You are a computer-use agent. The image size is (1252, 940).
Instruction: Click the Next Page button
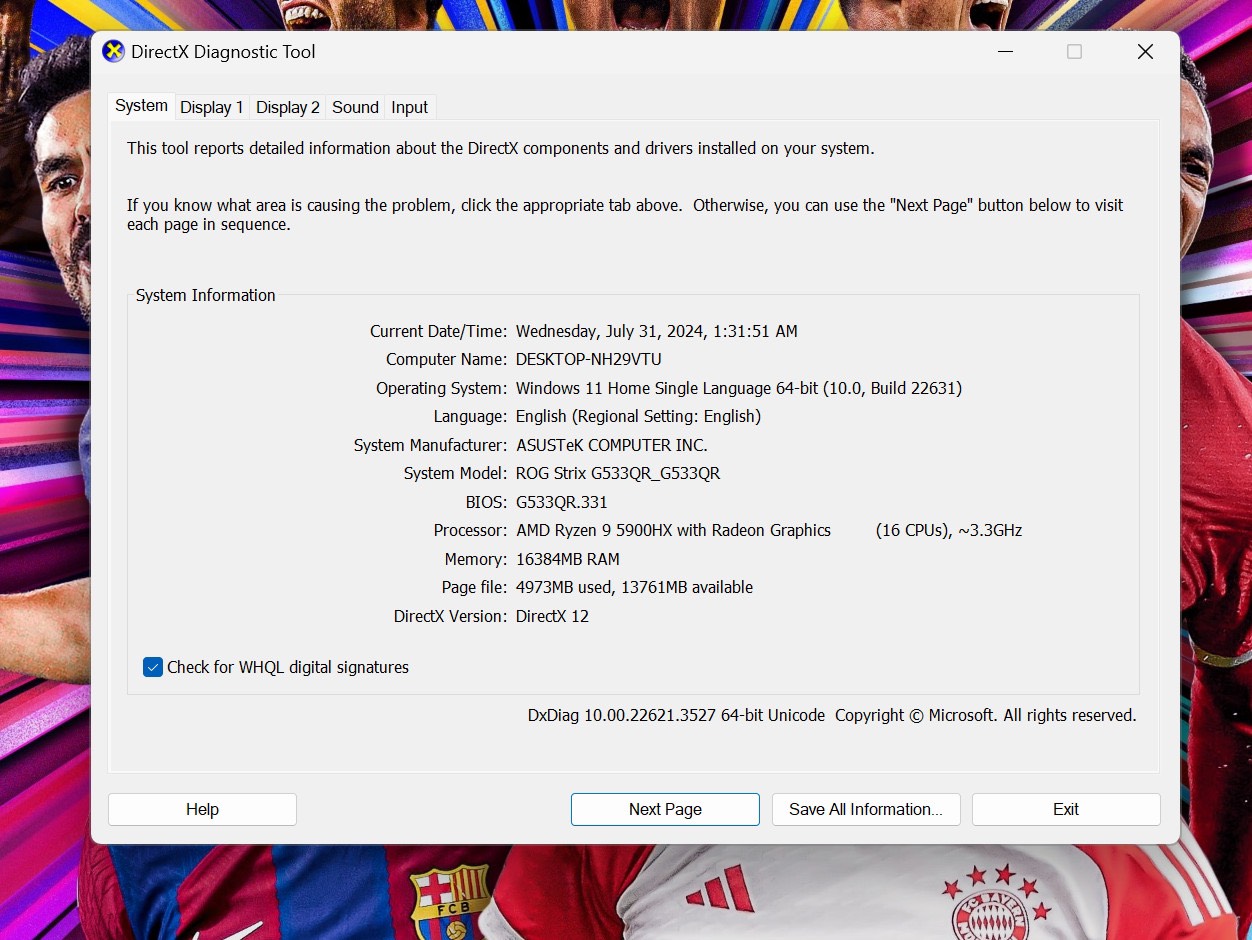(665, 809)
